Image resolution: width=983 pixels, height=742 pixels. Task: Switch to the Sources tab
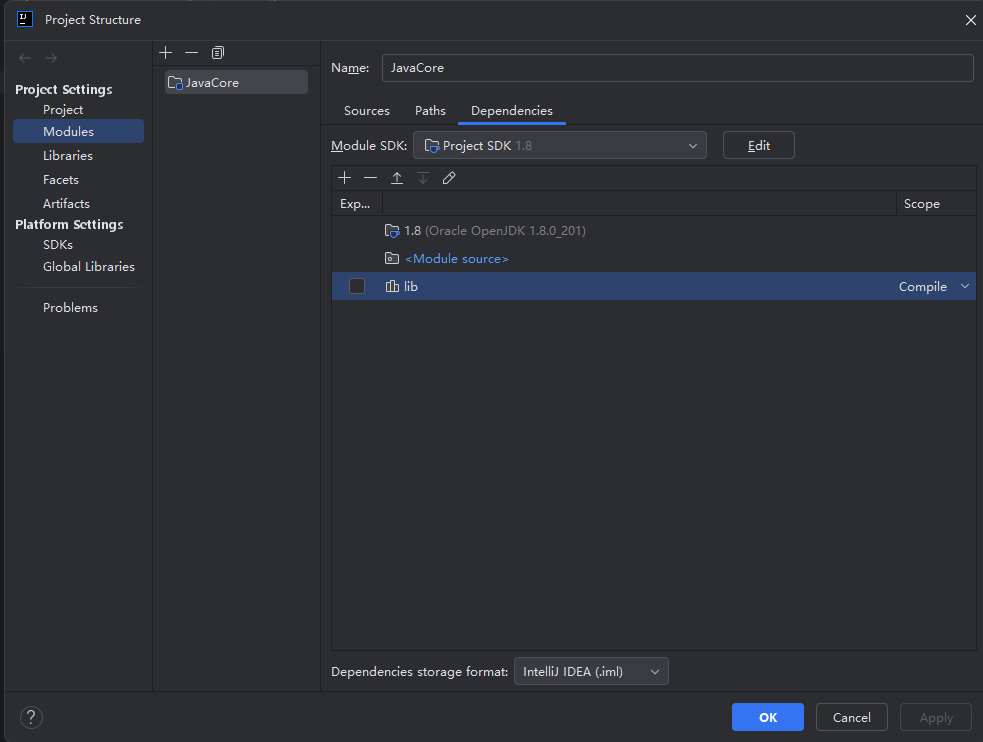point(367,111)
